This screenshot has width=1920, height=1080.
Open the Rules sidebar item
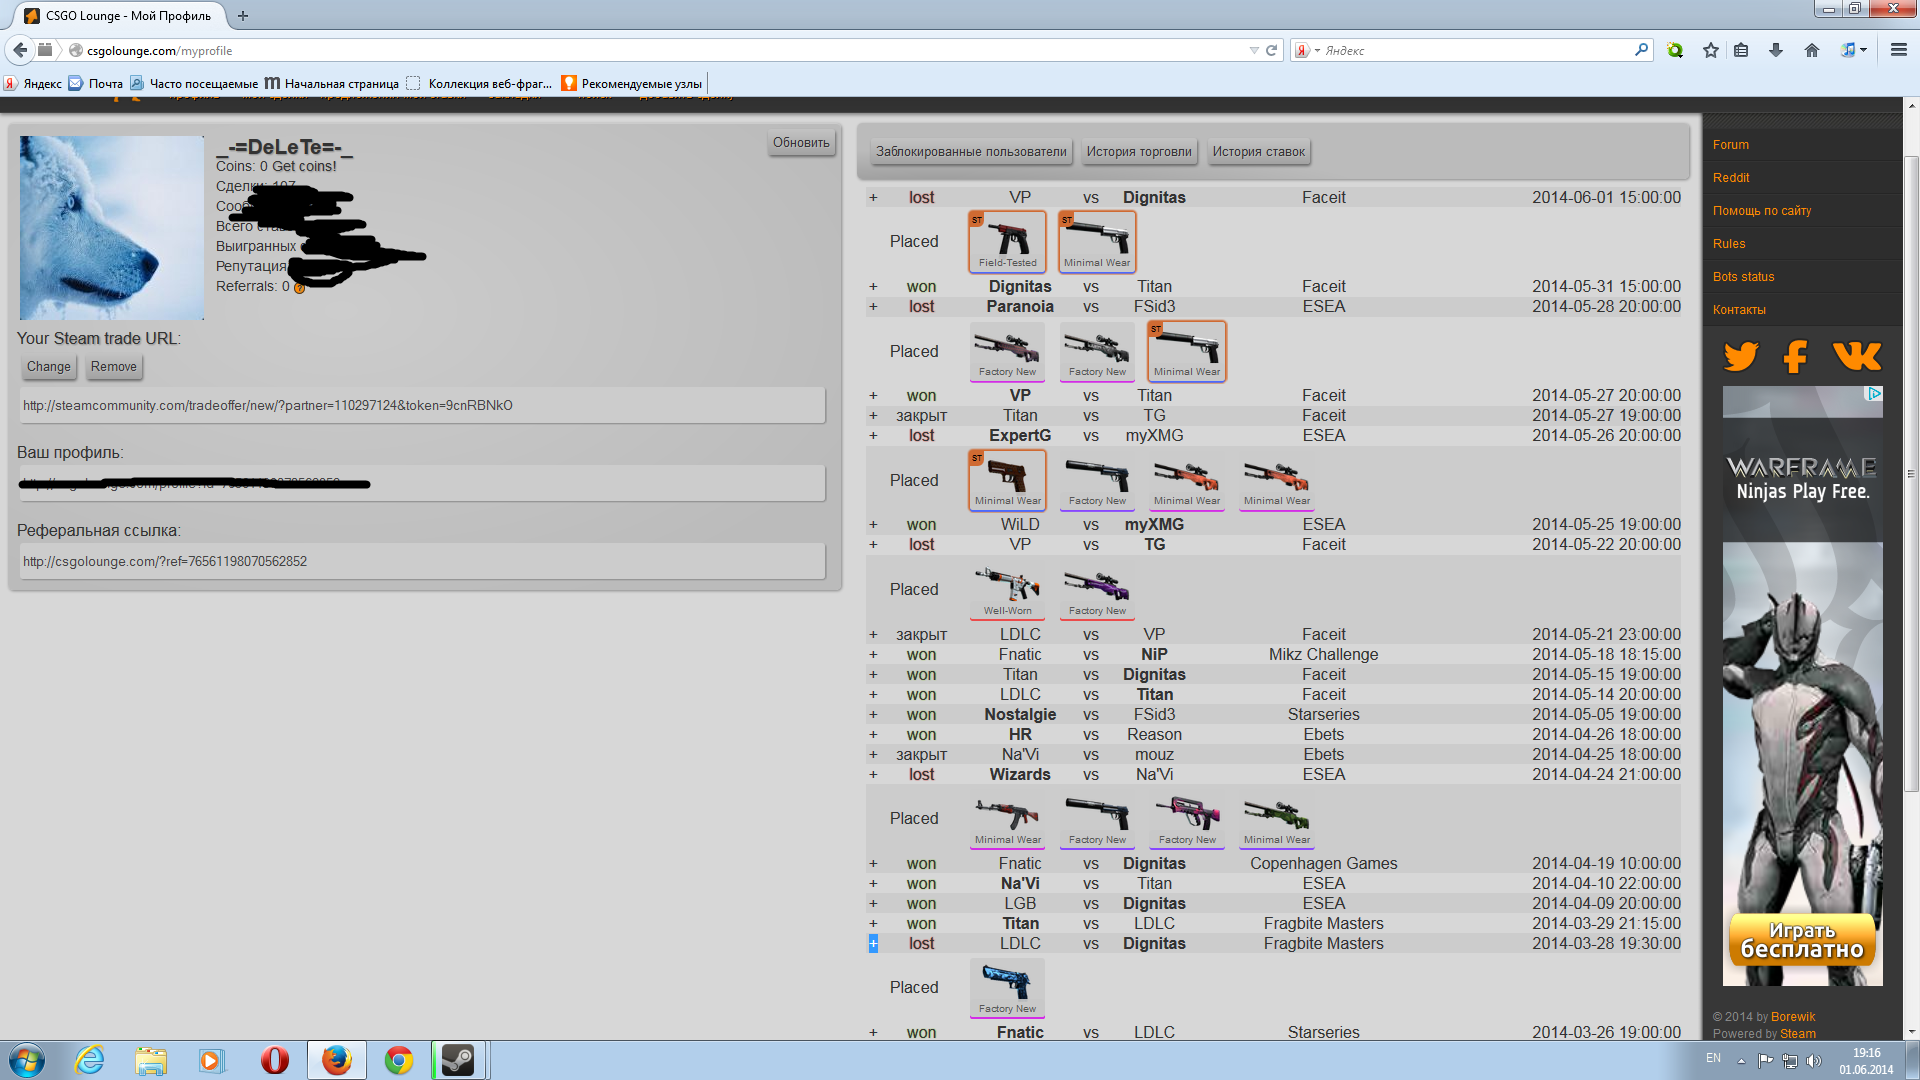1728,244
